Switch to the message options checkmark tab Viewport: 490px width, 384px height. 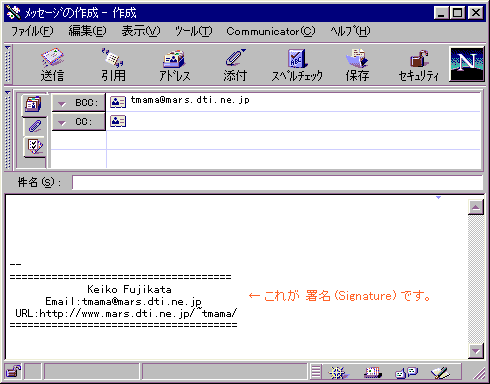35,146
